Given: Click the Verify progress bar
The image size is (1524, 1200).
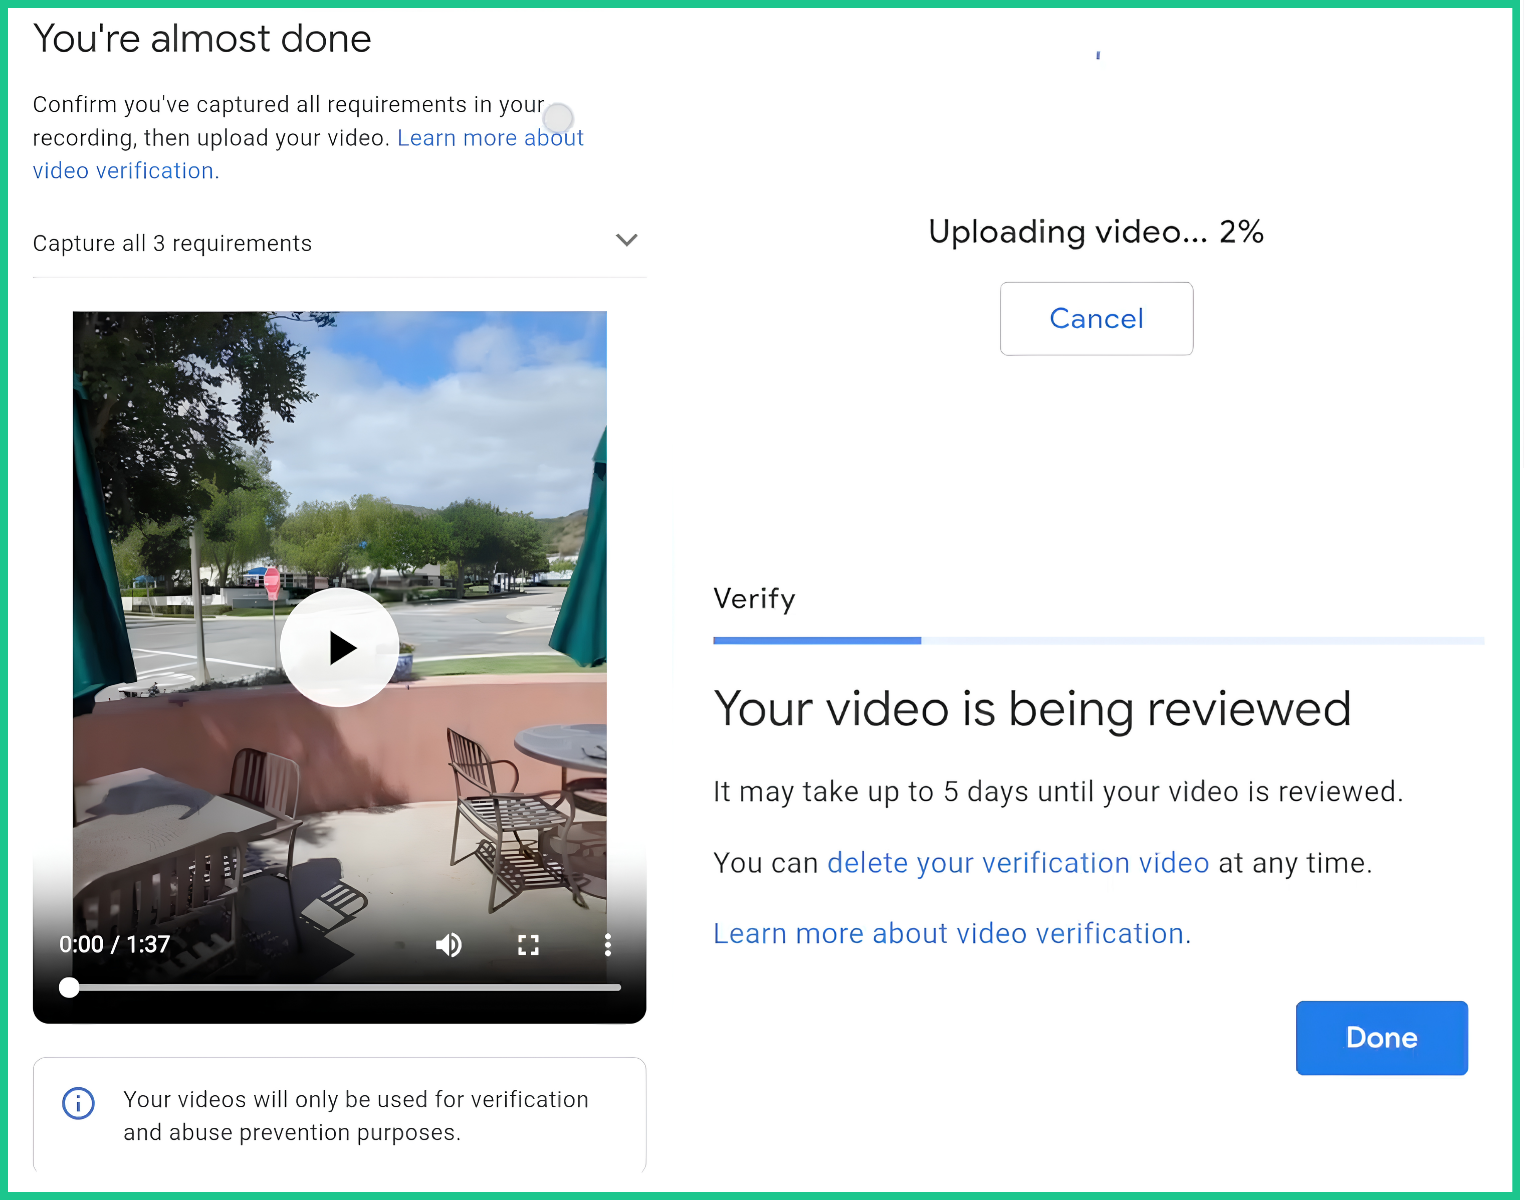Looking at the screenshot, I should pos(1098,640).
